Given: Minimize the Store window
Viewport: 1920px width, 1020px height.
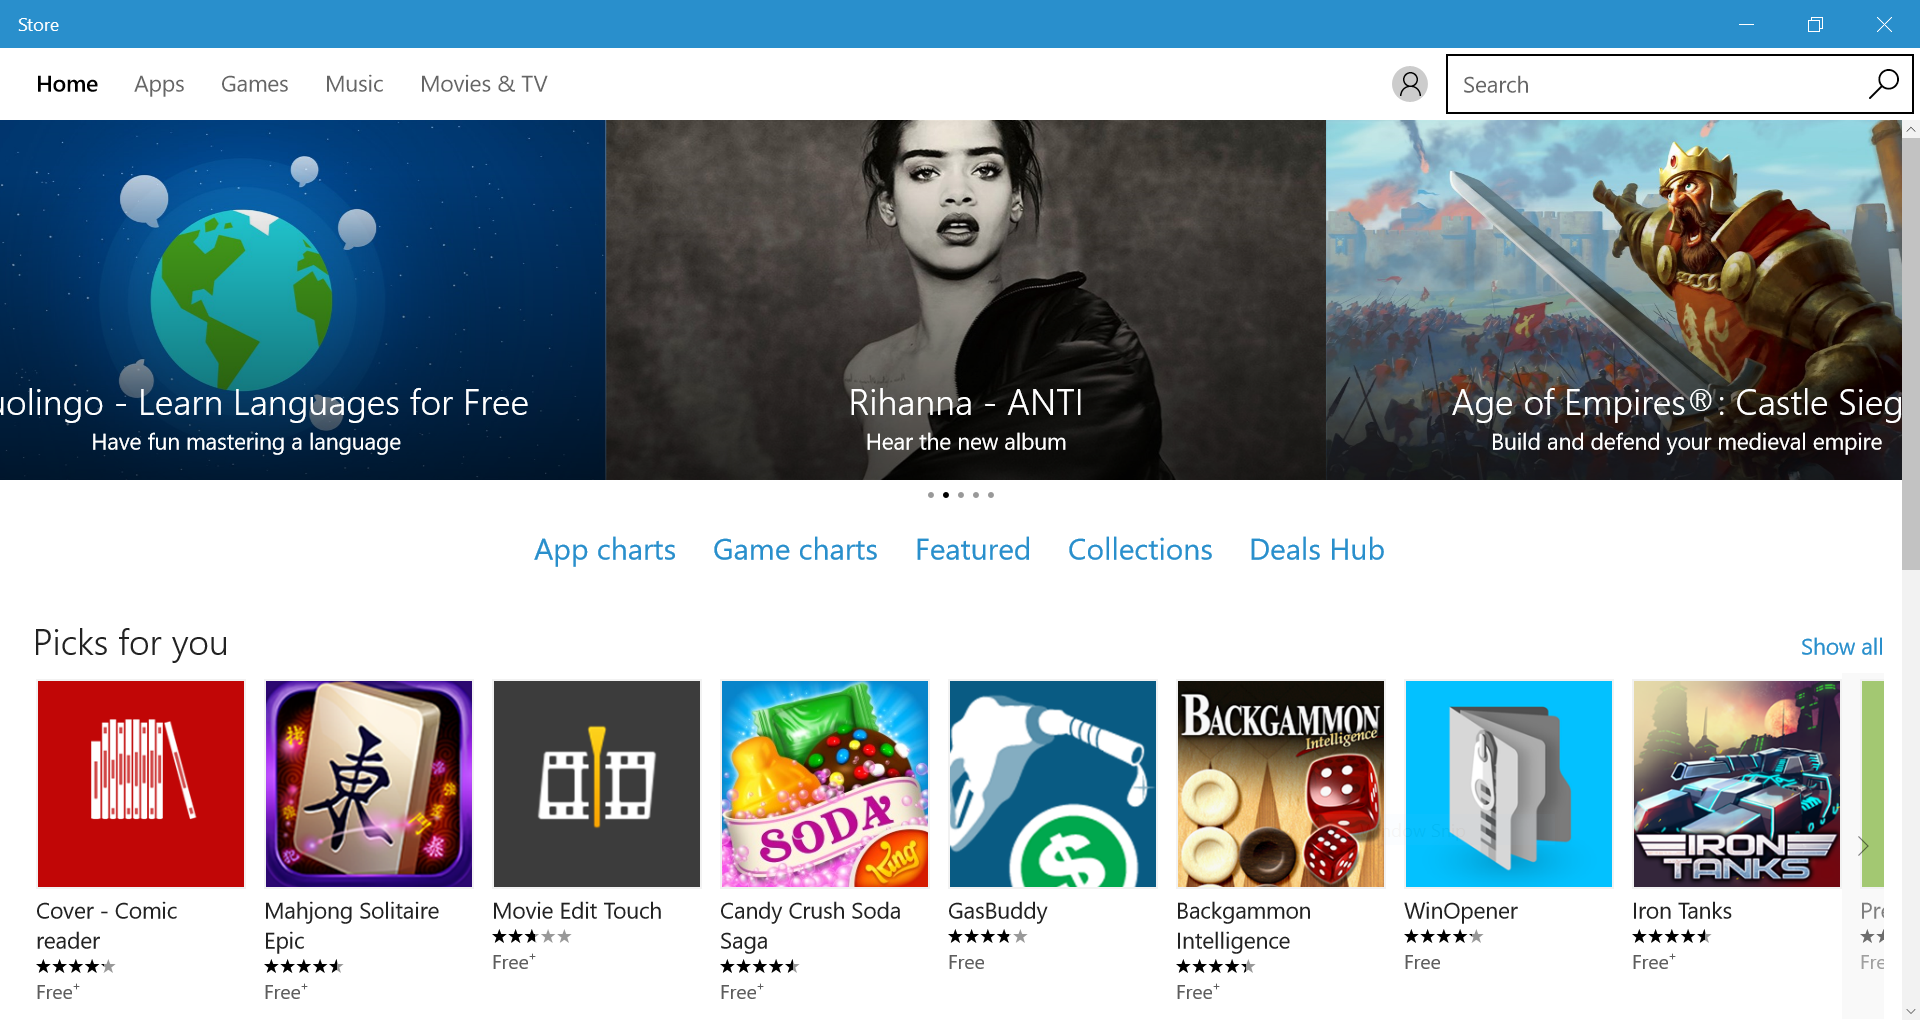Looking at the screenshot, I should pyautogui.click(x=1747, y=24).
